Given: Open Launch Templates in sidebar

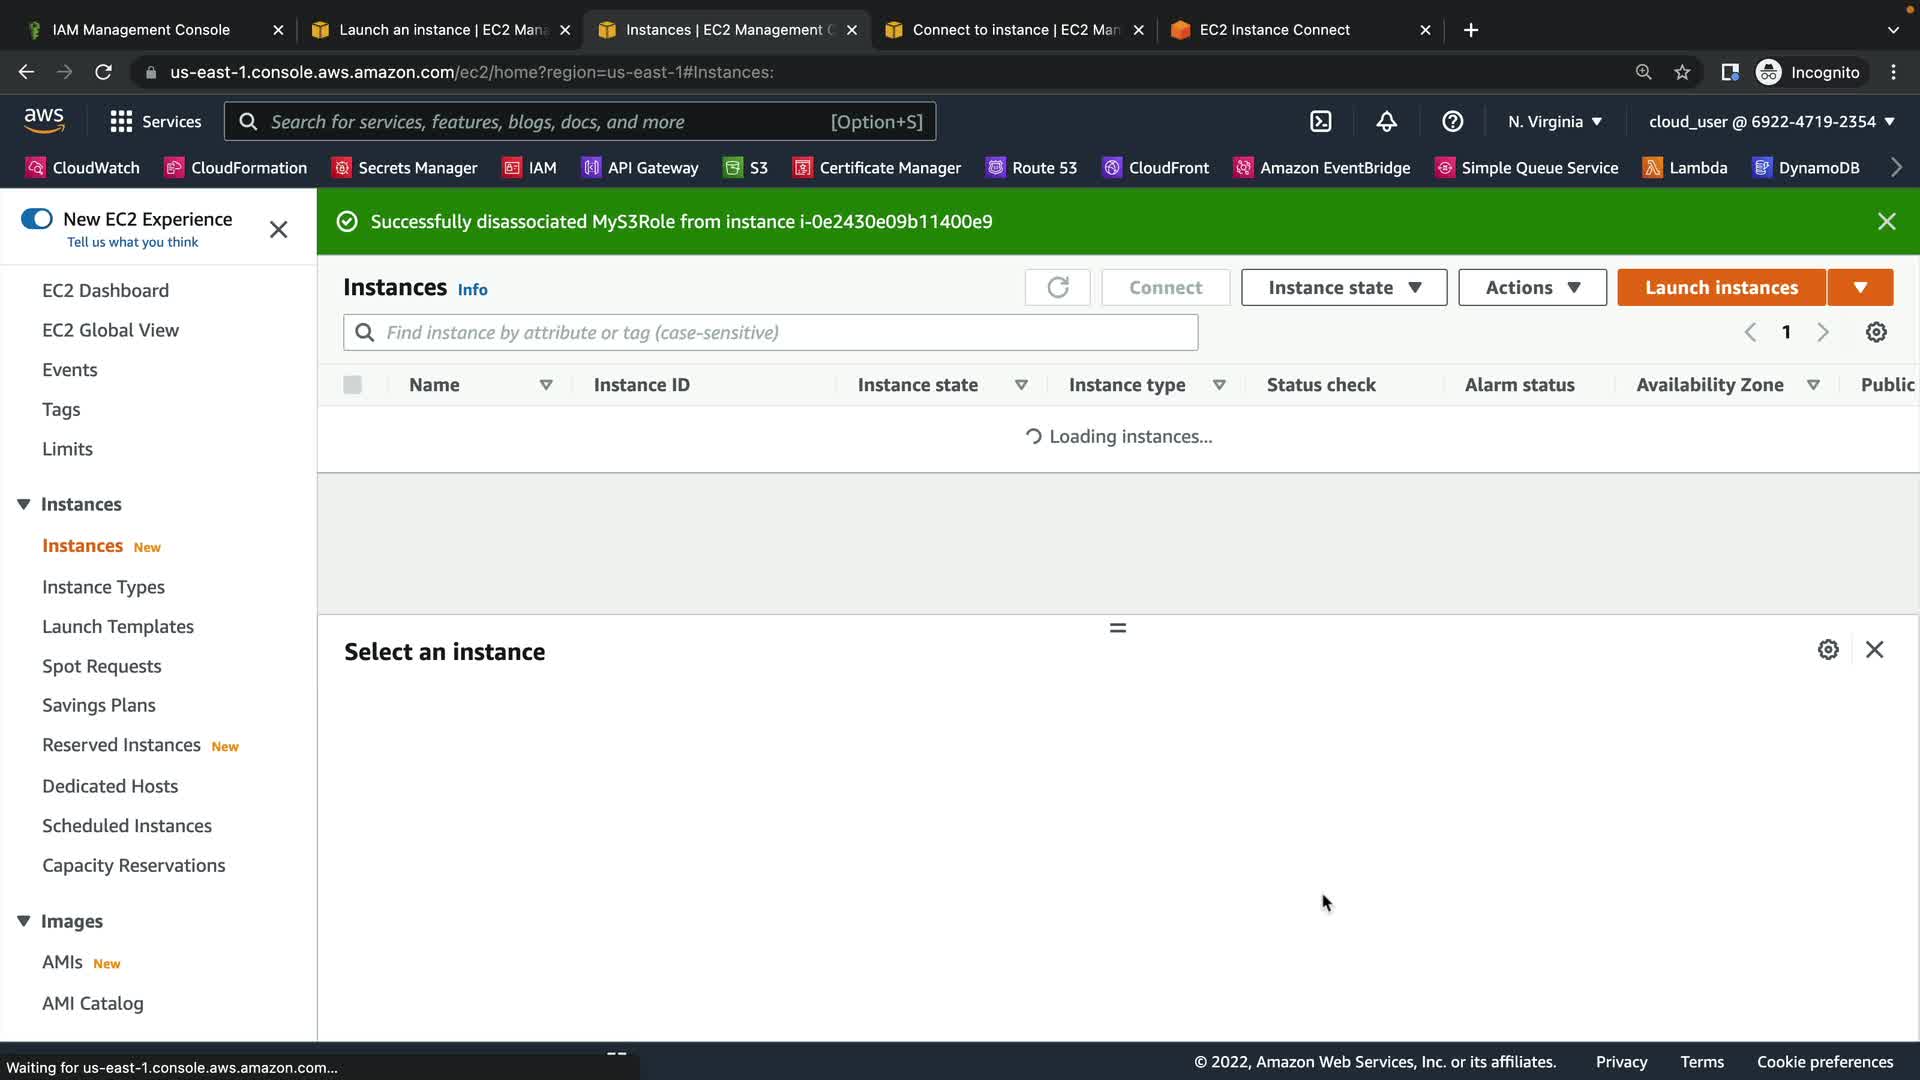Looking at the screenshot, I should click(x=118, y=627).
